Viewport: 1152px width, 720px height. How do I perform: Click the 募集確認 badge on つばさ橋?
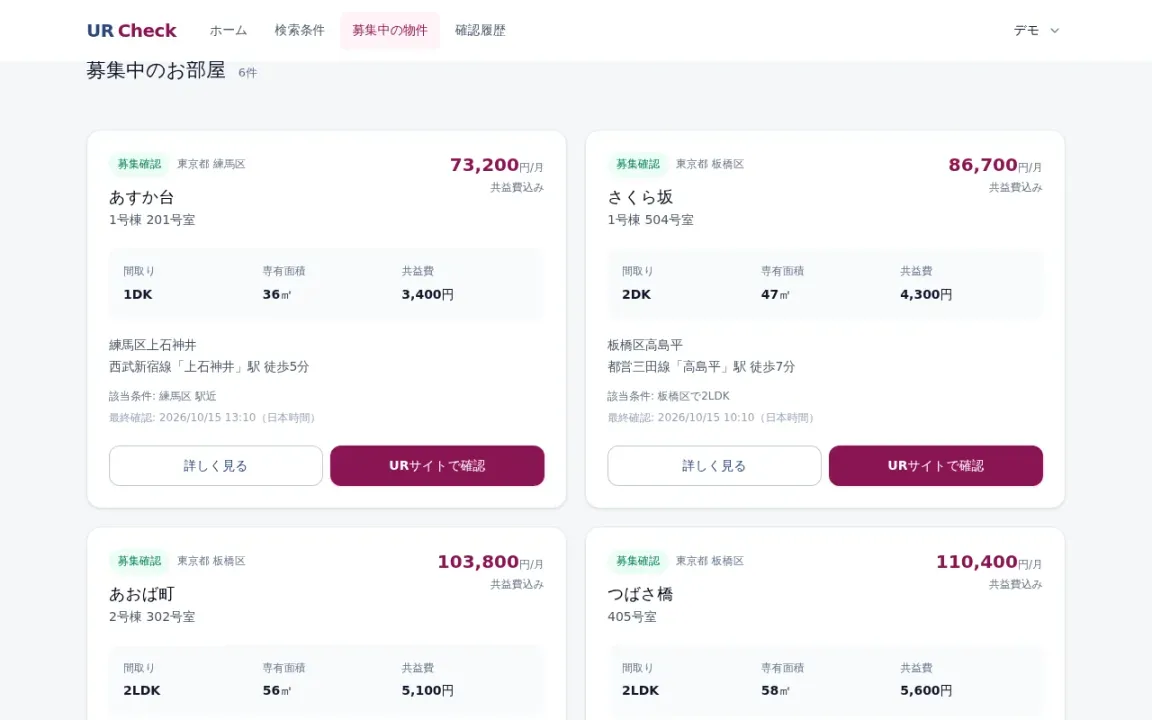(x=637, y=561)
